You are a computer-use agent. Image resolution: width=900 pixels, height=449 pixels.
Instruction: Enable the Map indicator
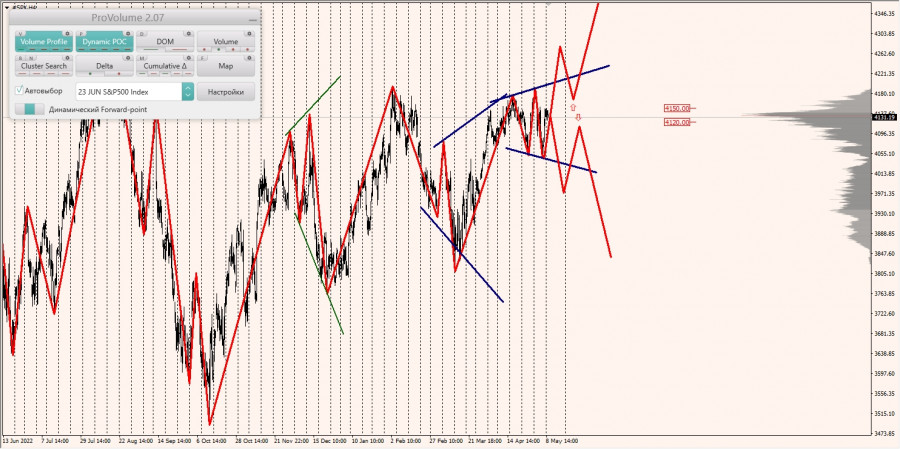coord(226,66)
